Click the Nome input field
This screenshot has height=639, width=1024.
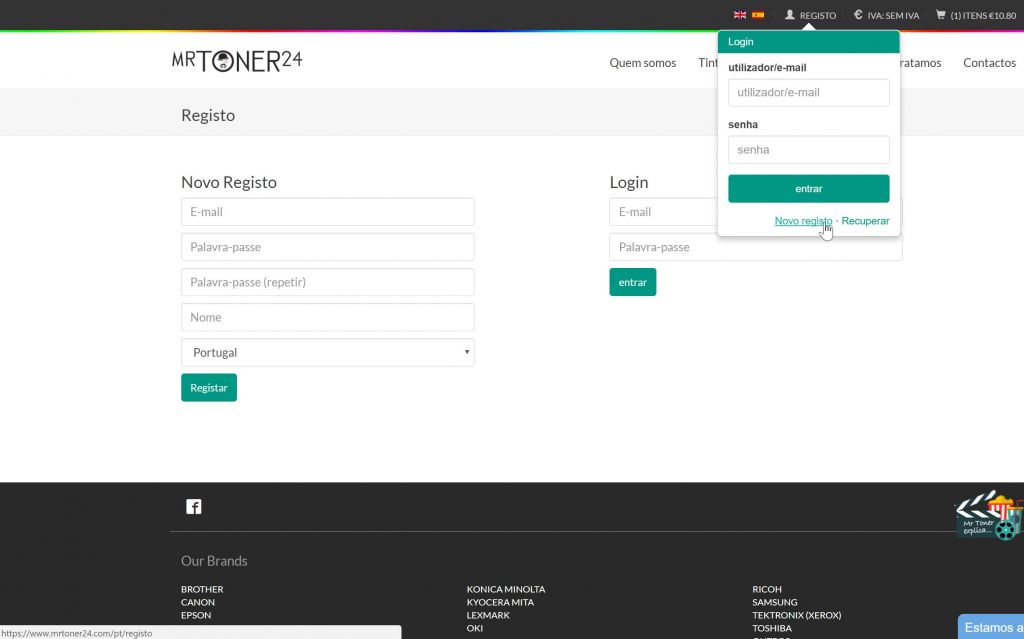pyautogui.click(x=327, y=317)
